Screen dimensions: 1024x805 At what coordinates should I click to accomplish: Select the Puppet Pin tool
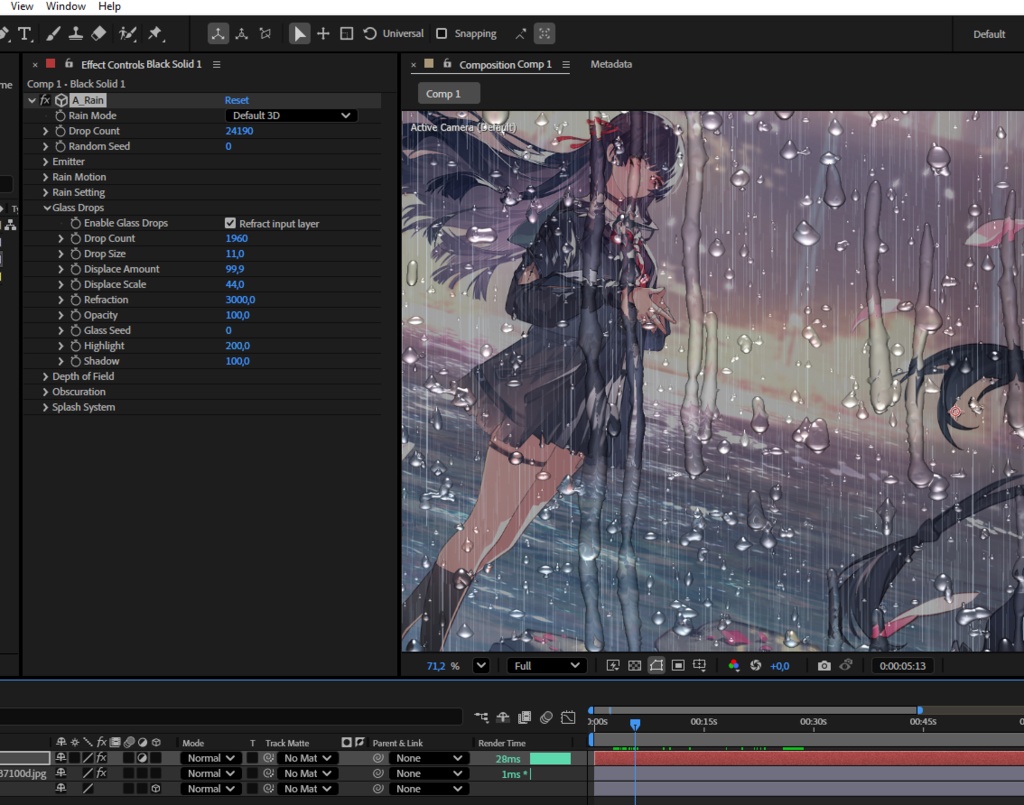click(155, 34)
